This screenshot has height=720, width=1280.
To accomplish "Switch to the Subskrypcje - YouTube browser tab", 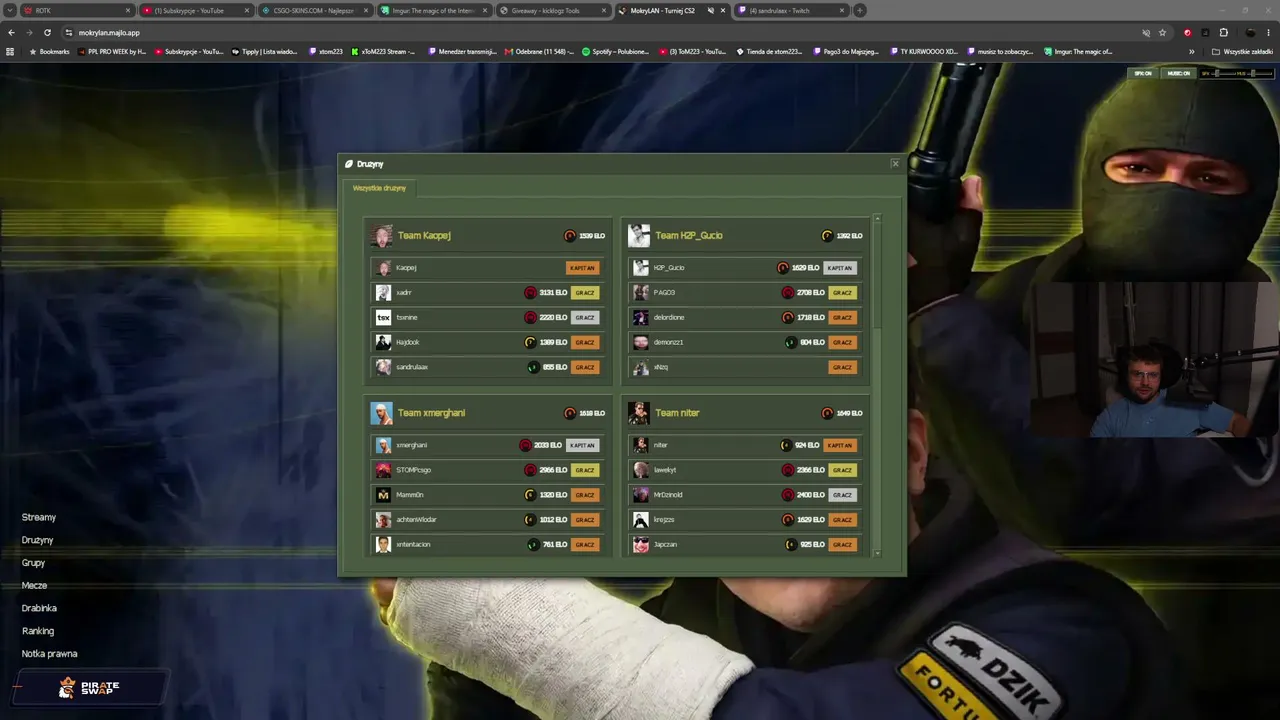I will pyautogui.click(x=195, y=10).
